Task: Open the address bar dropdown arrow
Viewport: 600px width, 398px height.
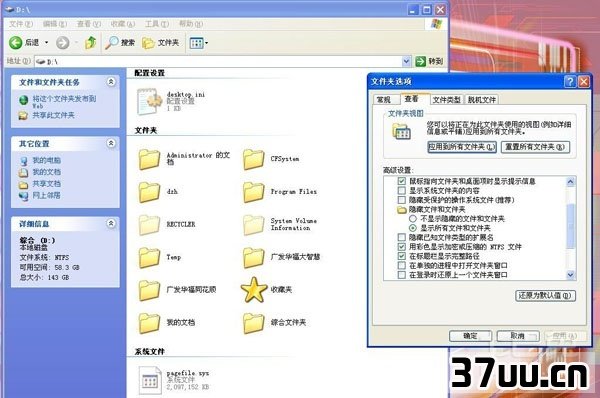Action: coord(406,61)
